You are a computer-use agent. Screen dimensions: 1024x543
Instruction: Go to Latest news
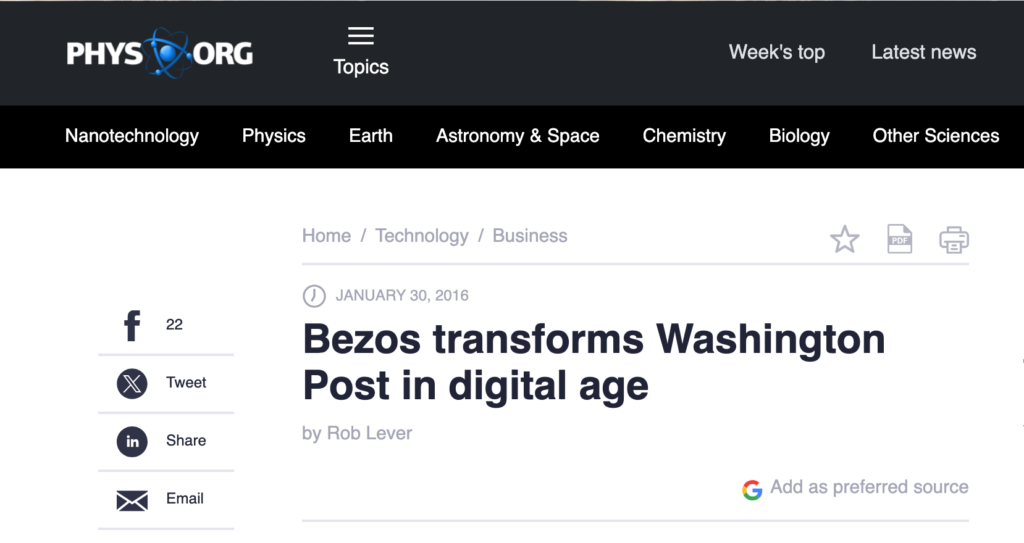924,52
